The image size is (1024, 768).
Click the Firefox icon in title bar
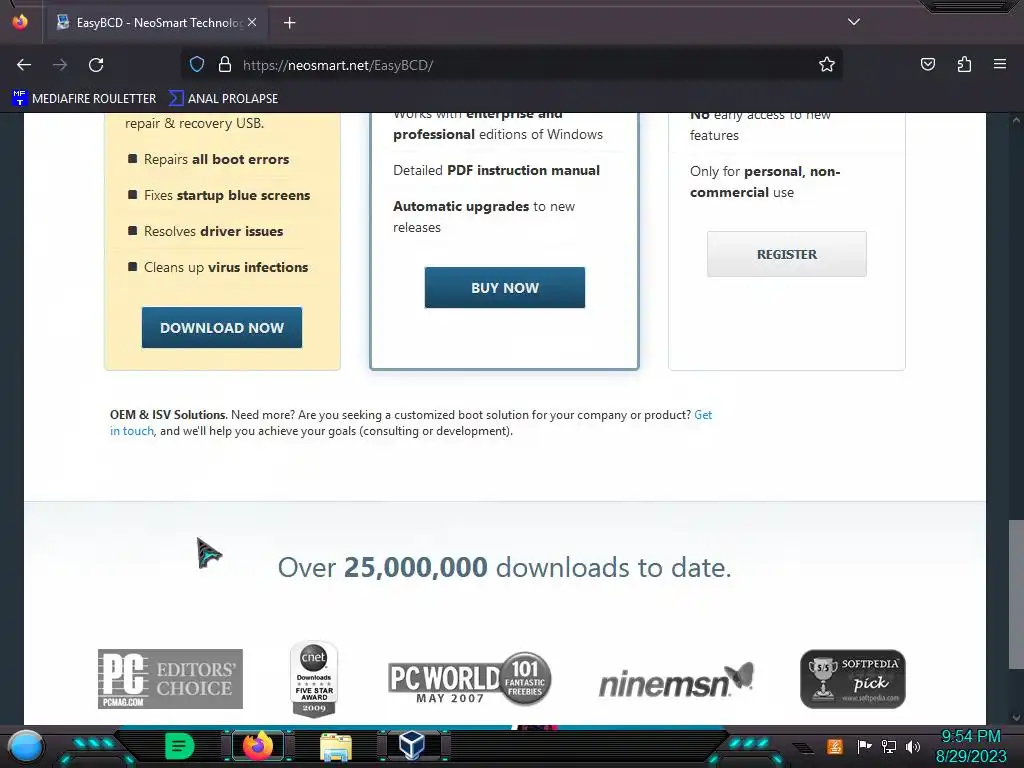click(x=20, y=22)
